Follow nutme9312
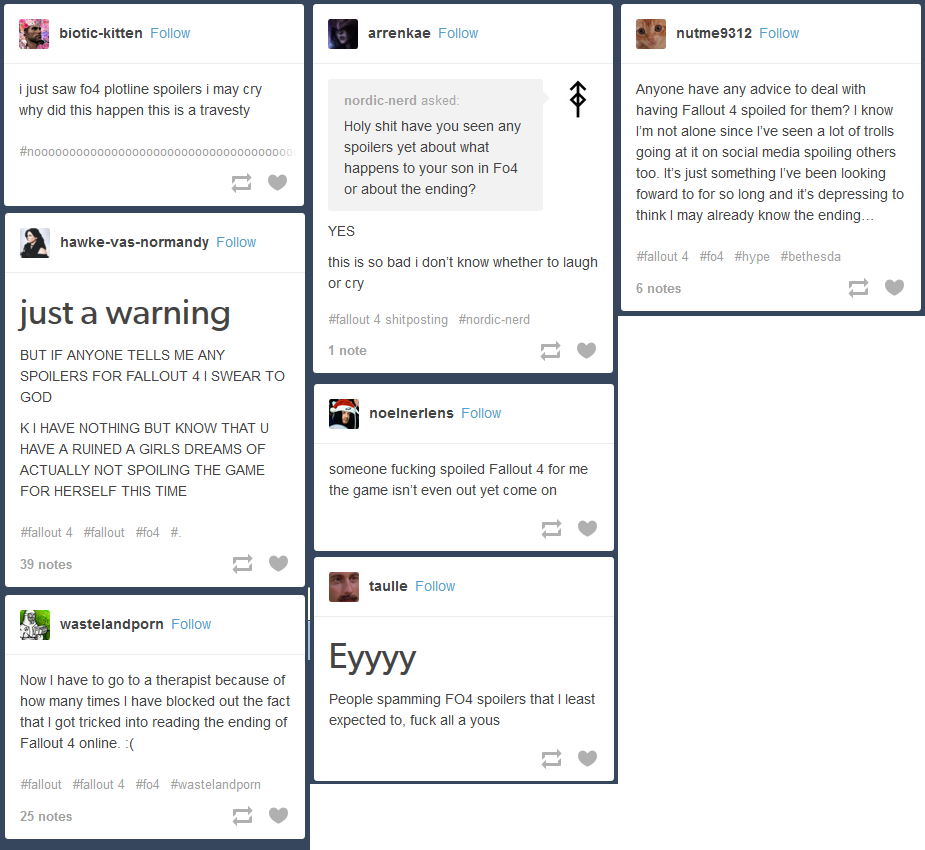925x850 pixels. [x=779, y=33]
